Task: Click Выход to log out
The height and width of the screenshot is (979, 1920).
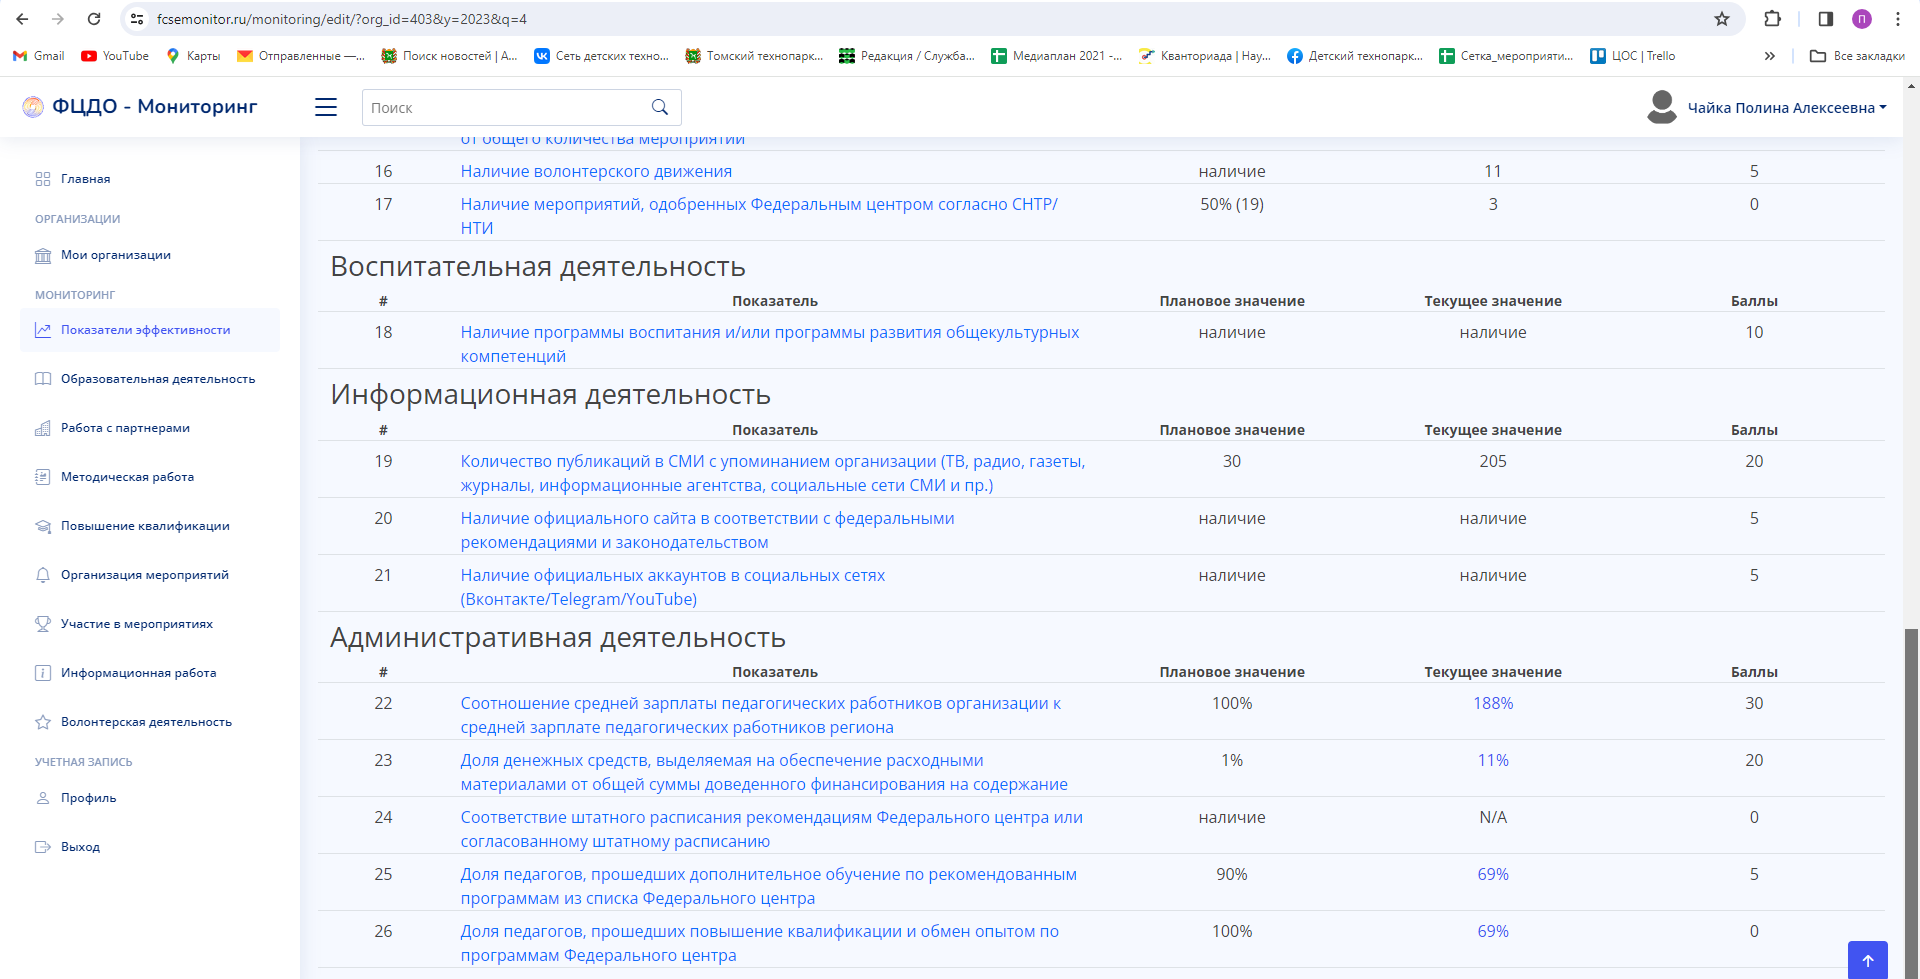Action: click(80, 847)
